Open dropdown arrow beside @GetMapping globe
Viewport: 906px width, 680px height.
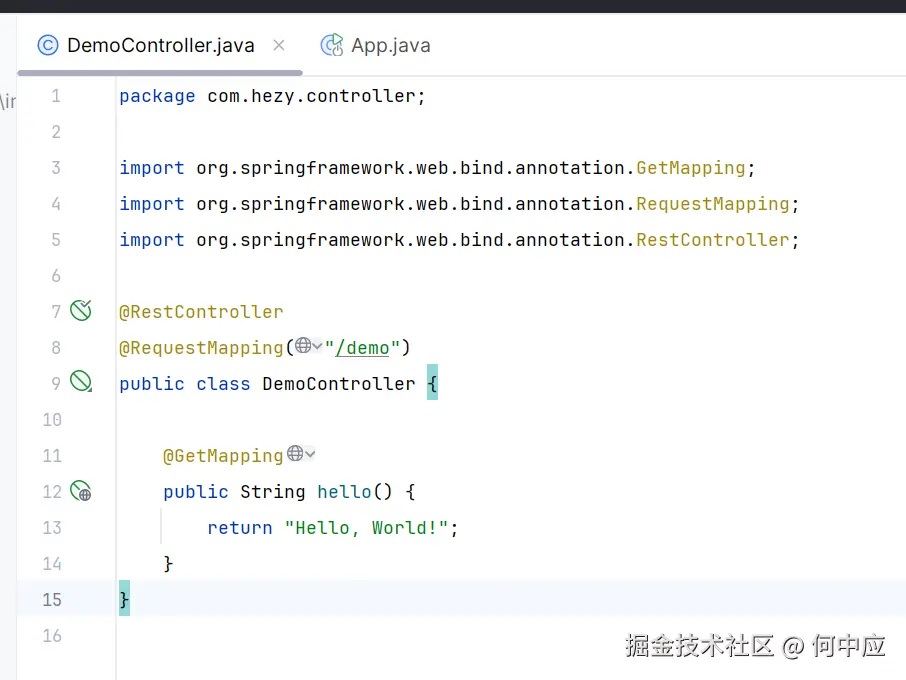click(x=310, y=454)
